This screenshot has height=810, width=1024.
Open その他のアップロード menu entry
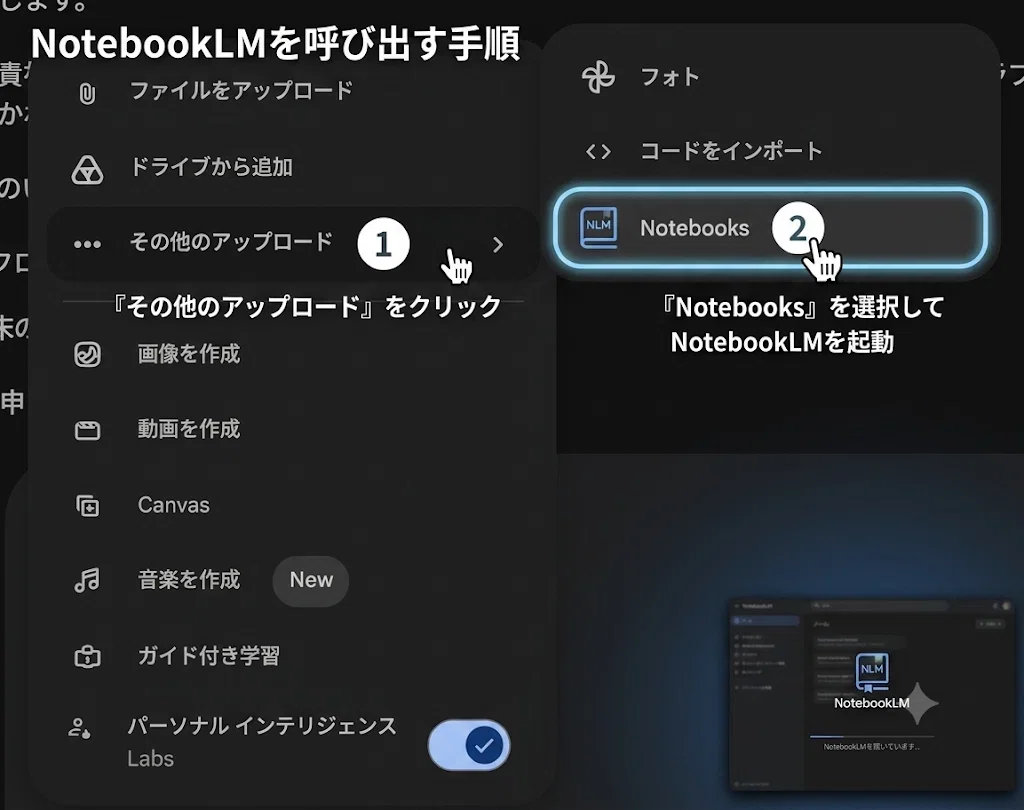pyautogui.click(x=293, y=244)
